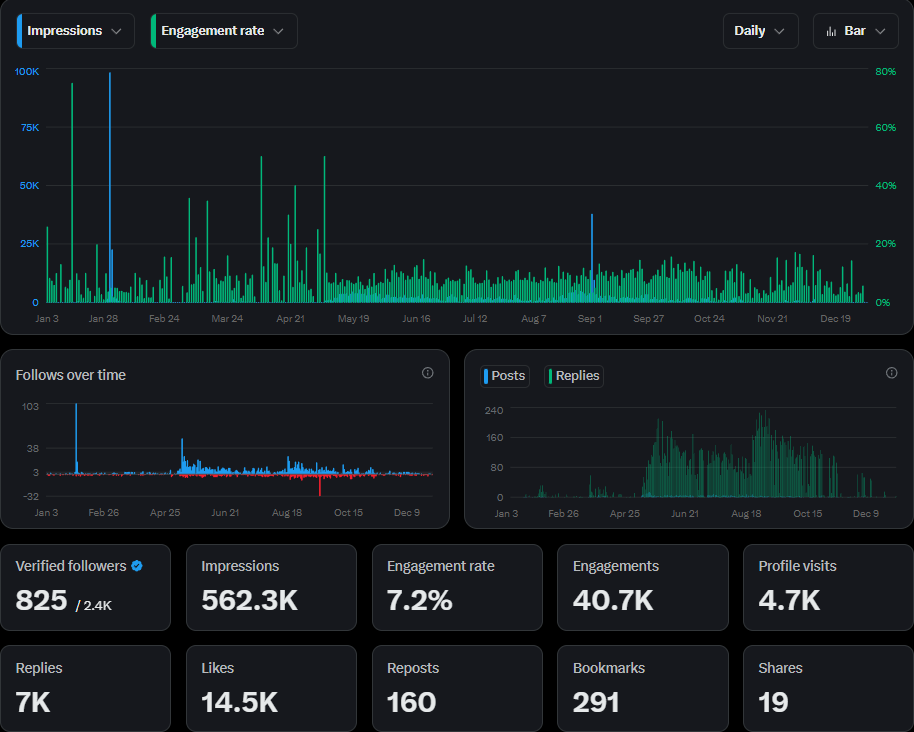Click the blue swatch on Impressions selector

click(19, 31)
